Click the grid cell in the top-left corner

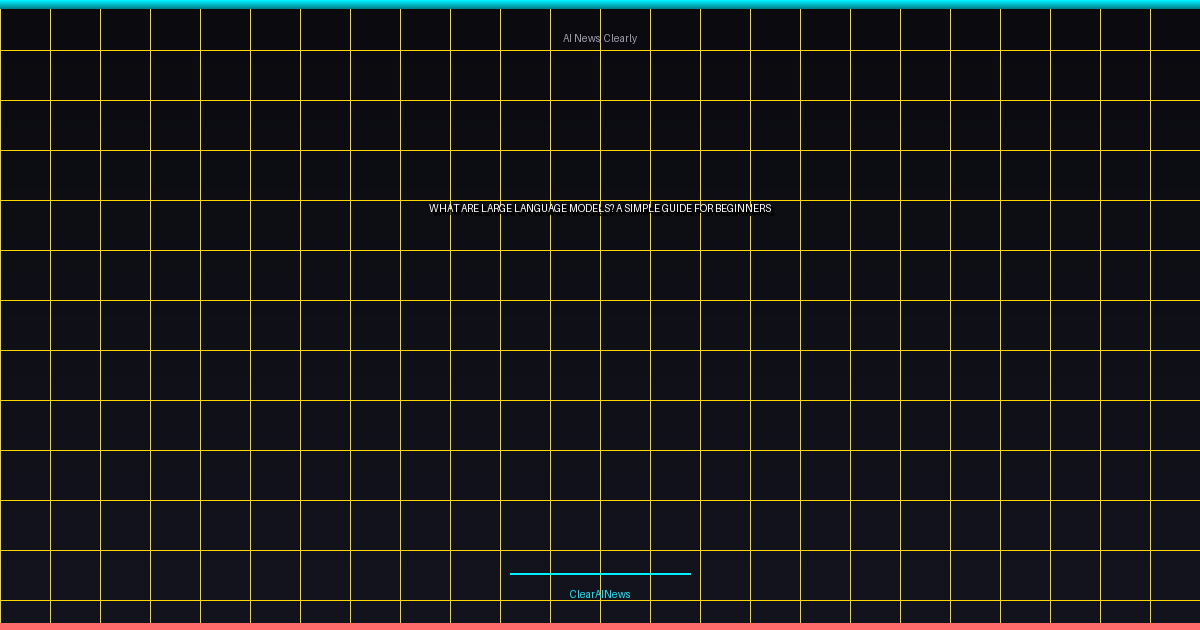[25, 30]
